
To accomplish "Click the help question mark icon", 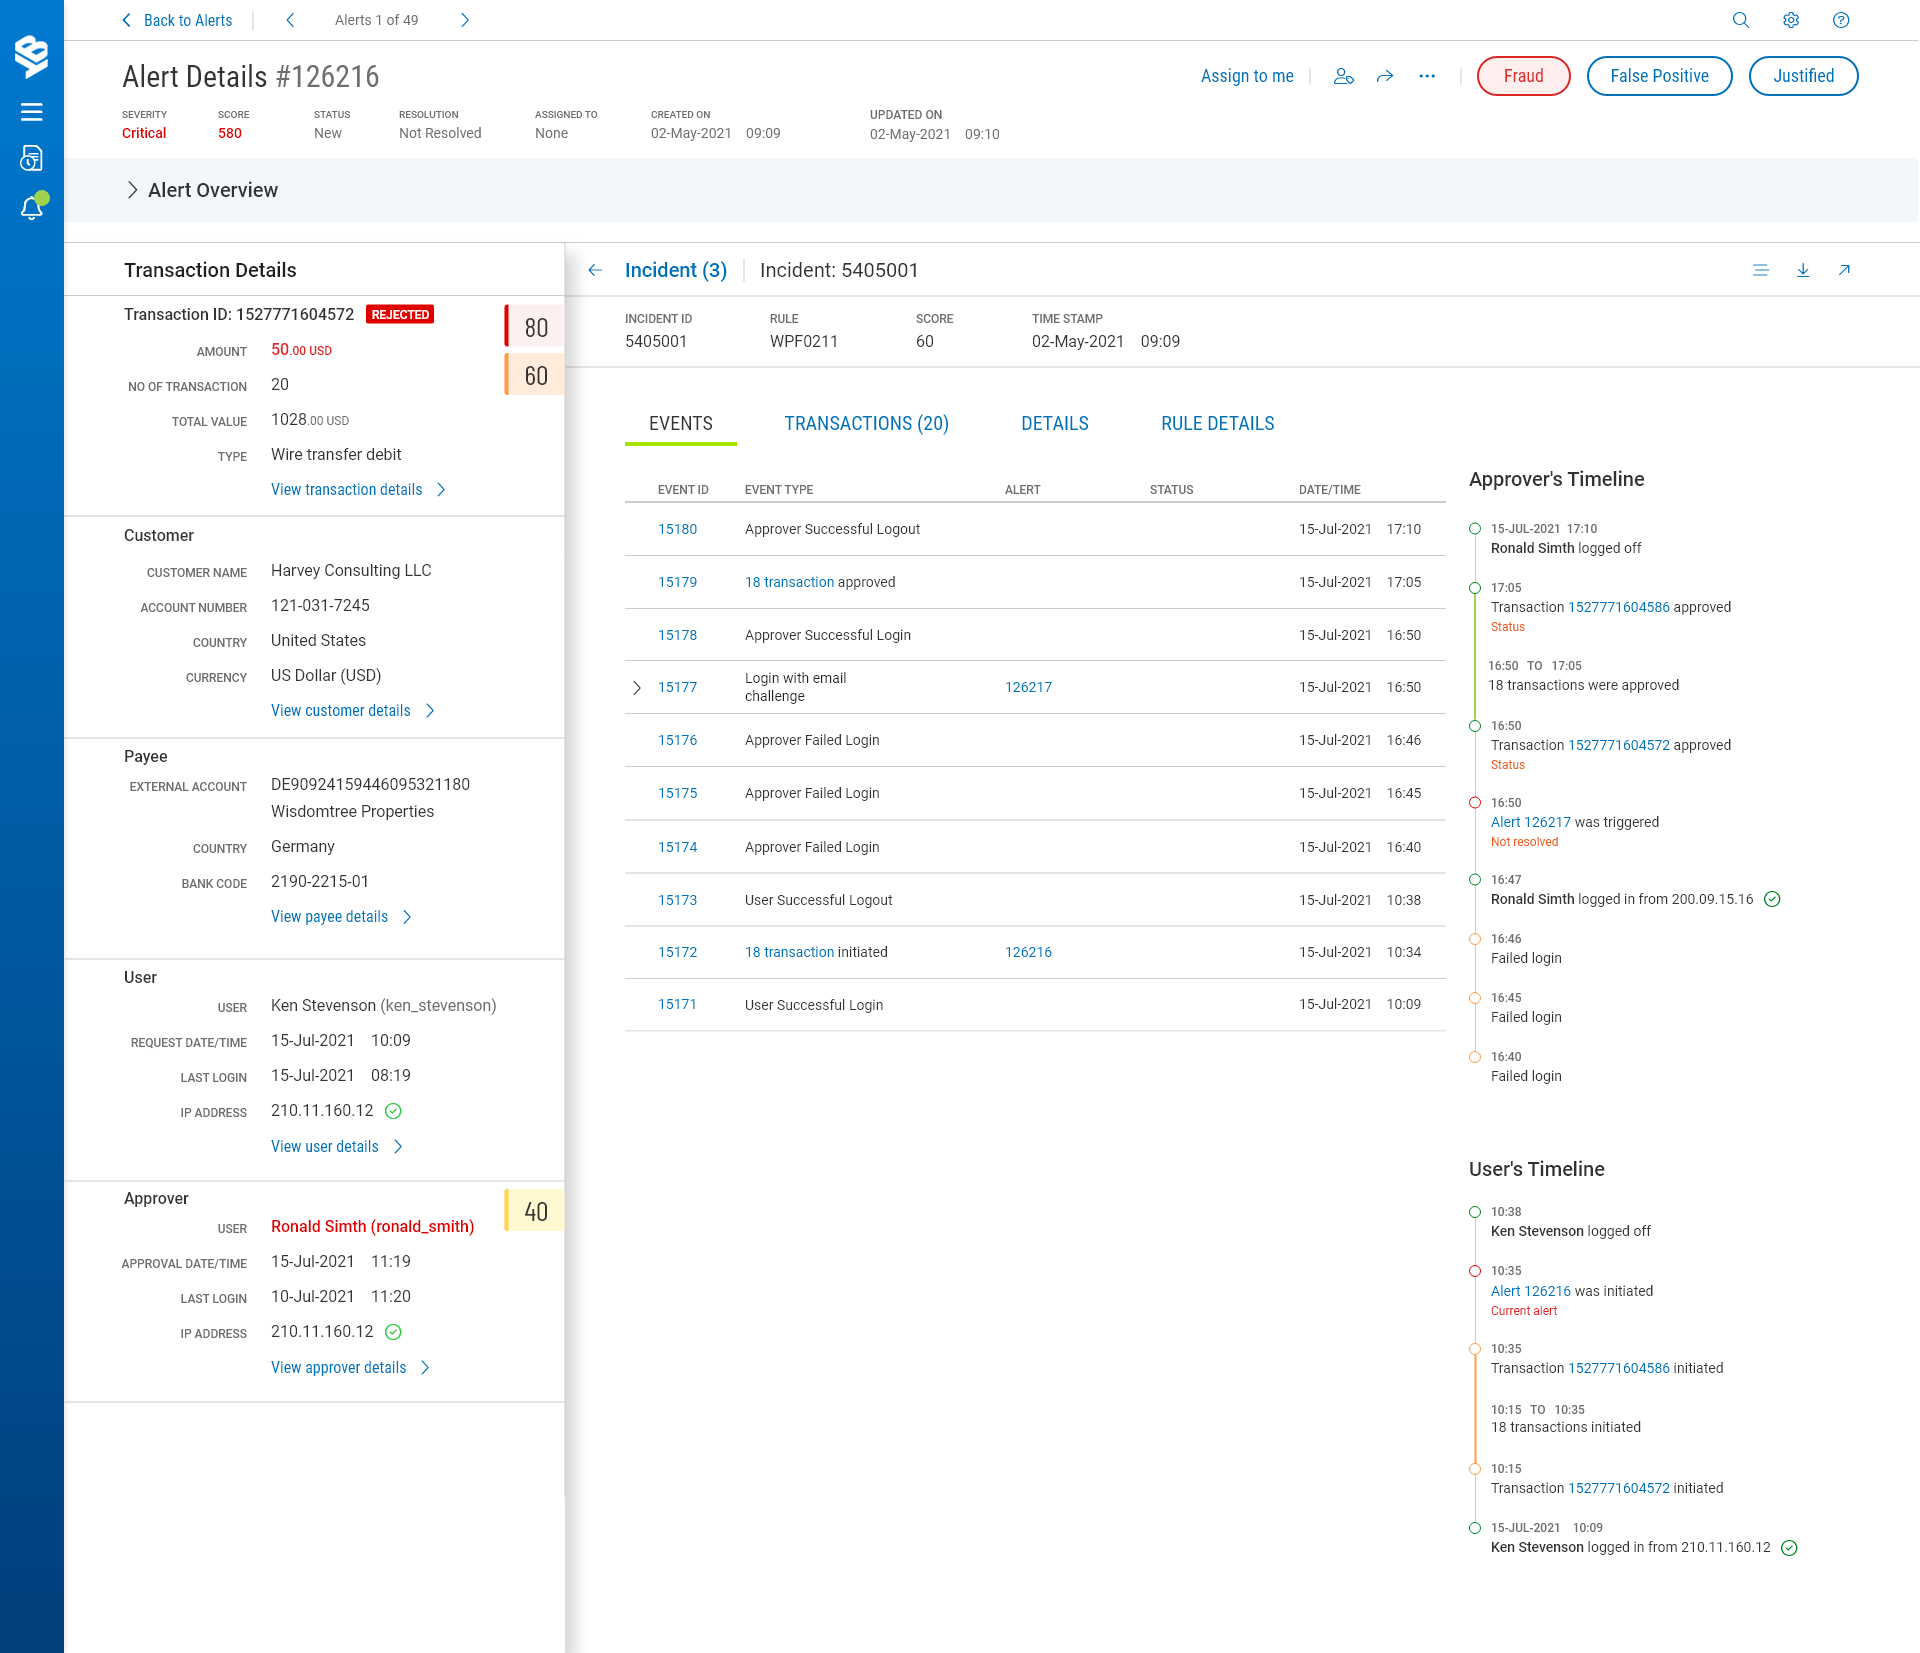I will coord(1840,20).
